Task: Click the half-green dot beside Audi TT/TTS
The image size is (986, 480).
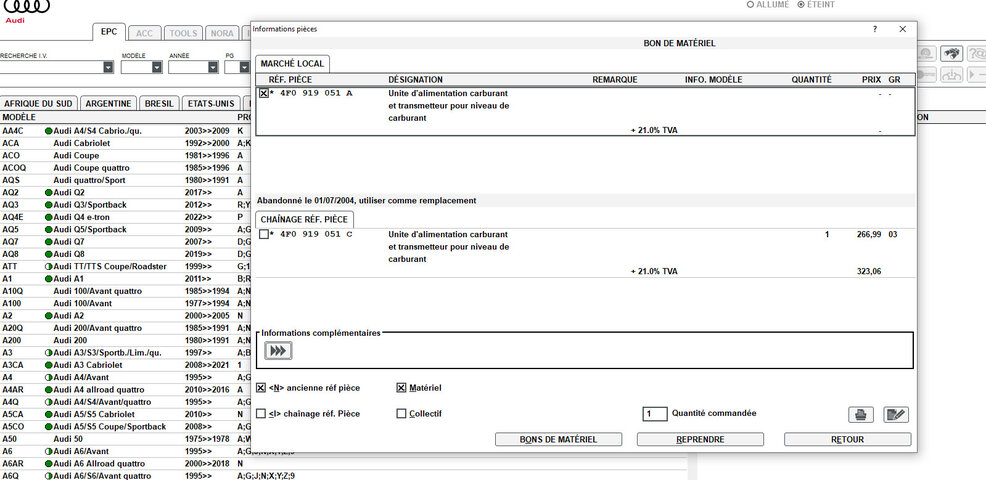Action: coord(48,267)
